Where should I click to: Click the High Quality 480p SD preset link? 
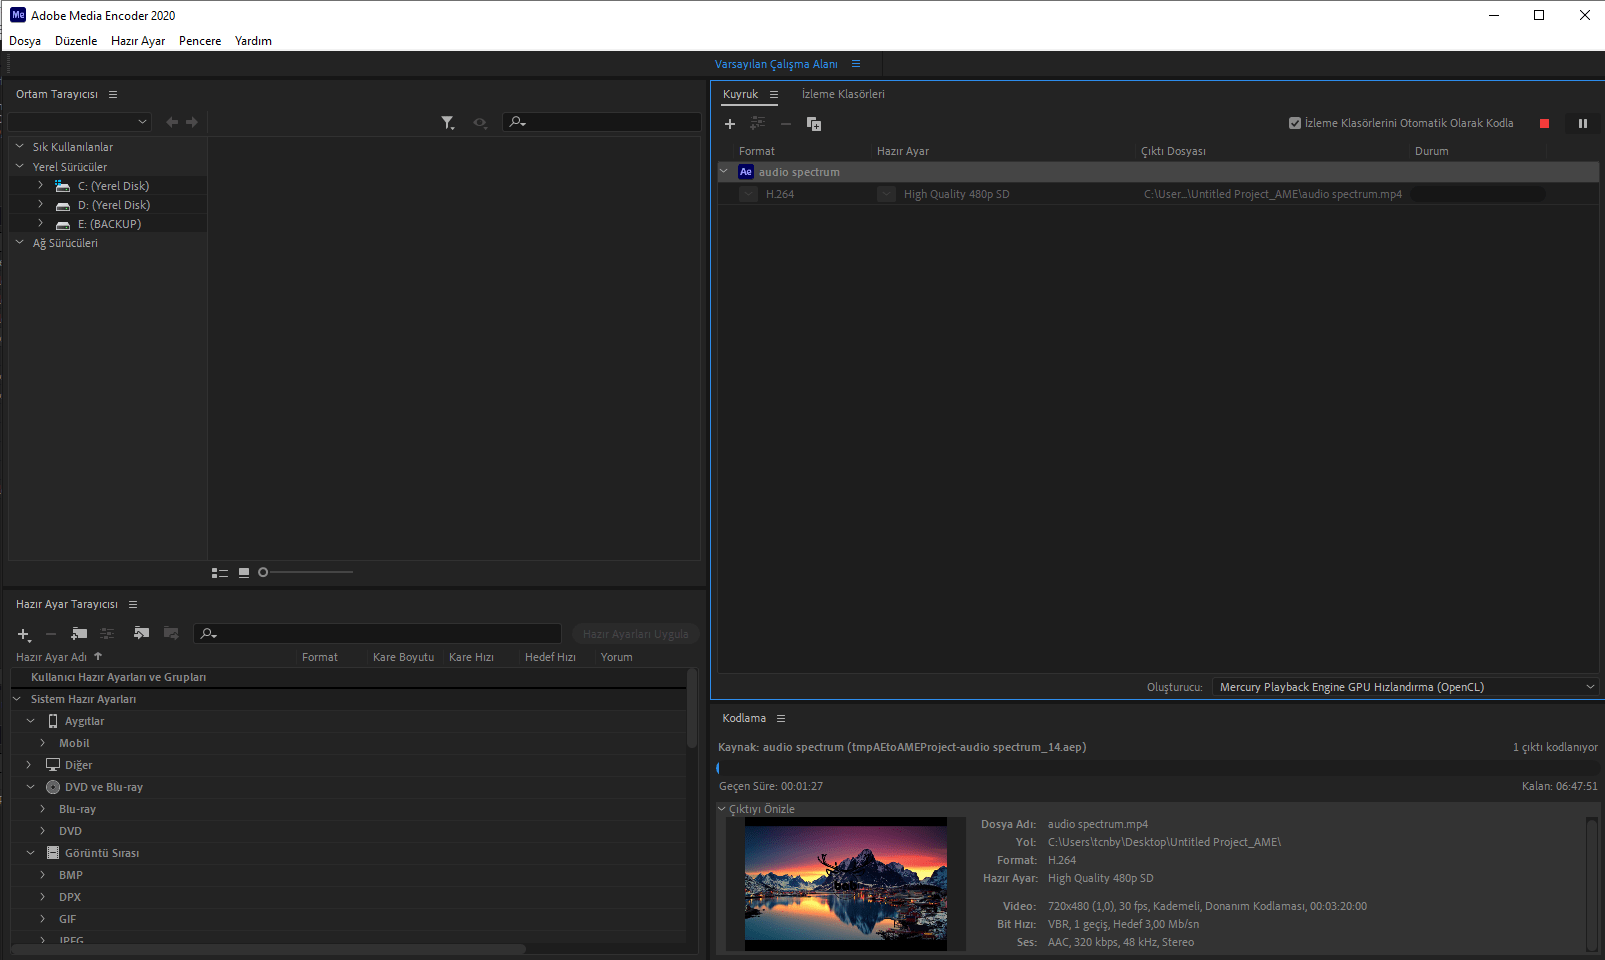(x=956, y=194)
